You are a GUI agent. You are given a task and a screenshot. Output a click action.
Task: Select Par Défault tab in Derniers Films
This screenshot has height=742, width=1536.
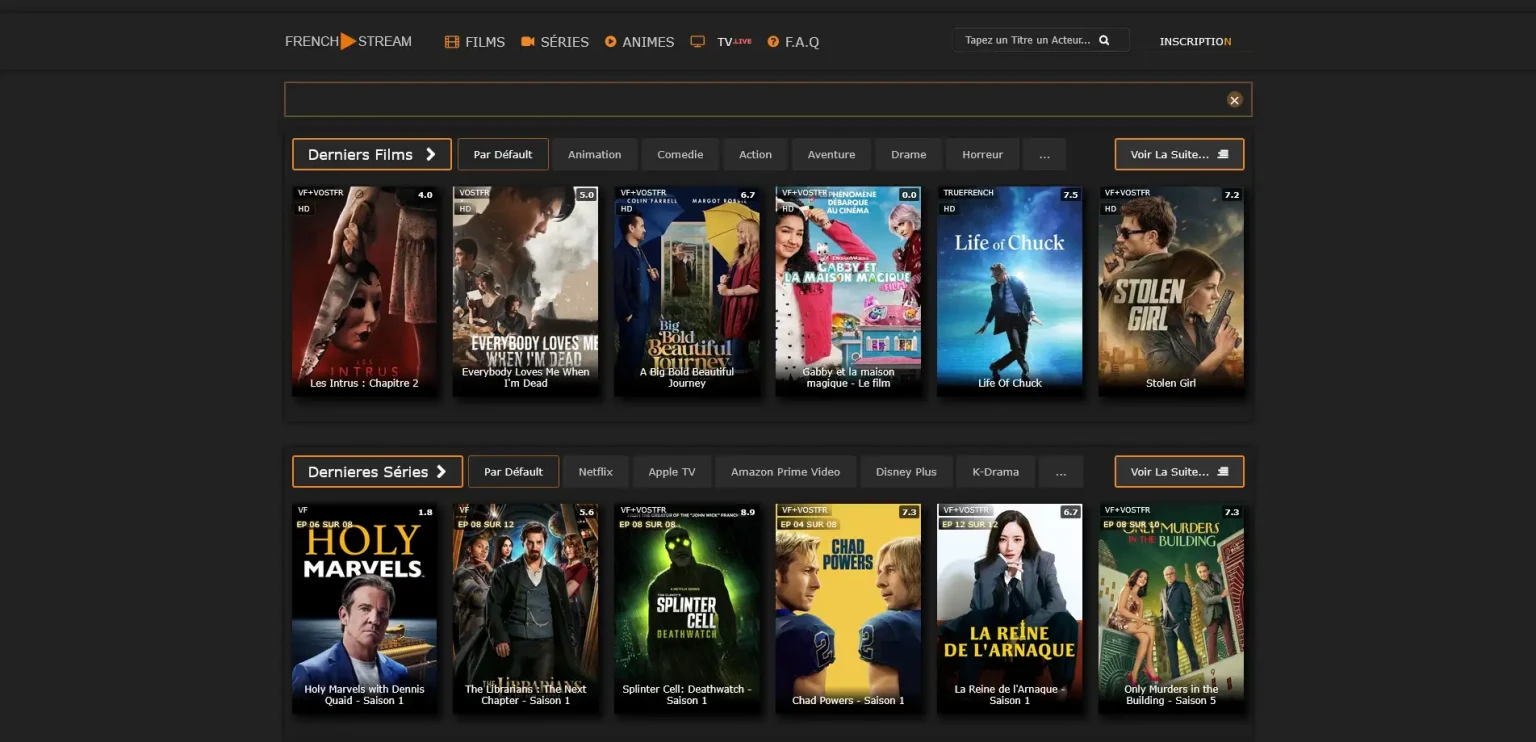click(503, 155)
